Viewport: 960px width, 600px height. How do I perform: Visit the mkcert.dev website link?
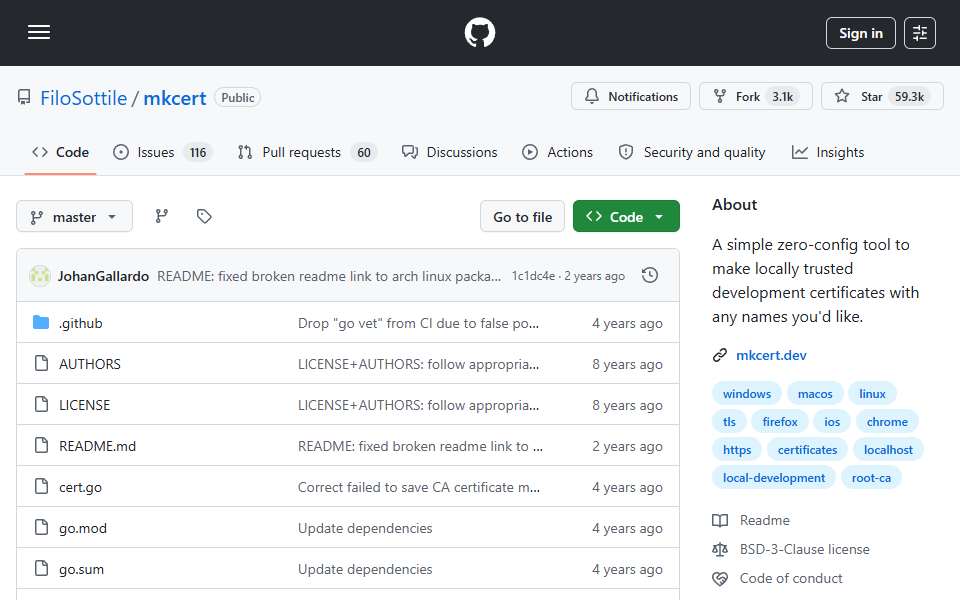(771, 355)
